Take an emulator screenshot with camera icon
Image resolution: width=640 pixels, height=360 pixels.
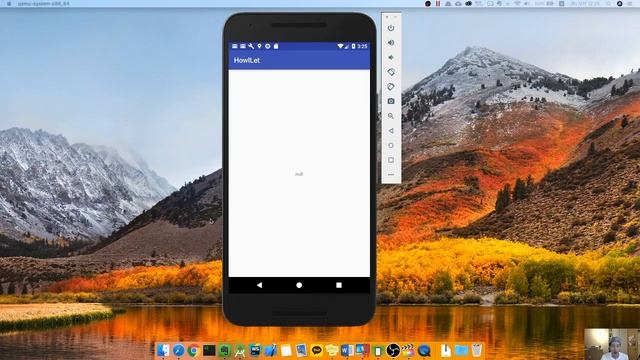391,101
